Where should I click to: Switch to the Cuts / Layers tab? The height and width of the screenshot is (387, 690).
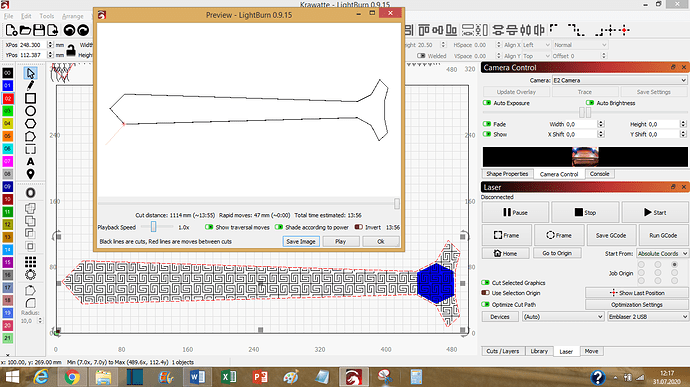pyautogui.click(x=503, y=351)
